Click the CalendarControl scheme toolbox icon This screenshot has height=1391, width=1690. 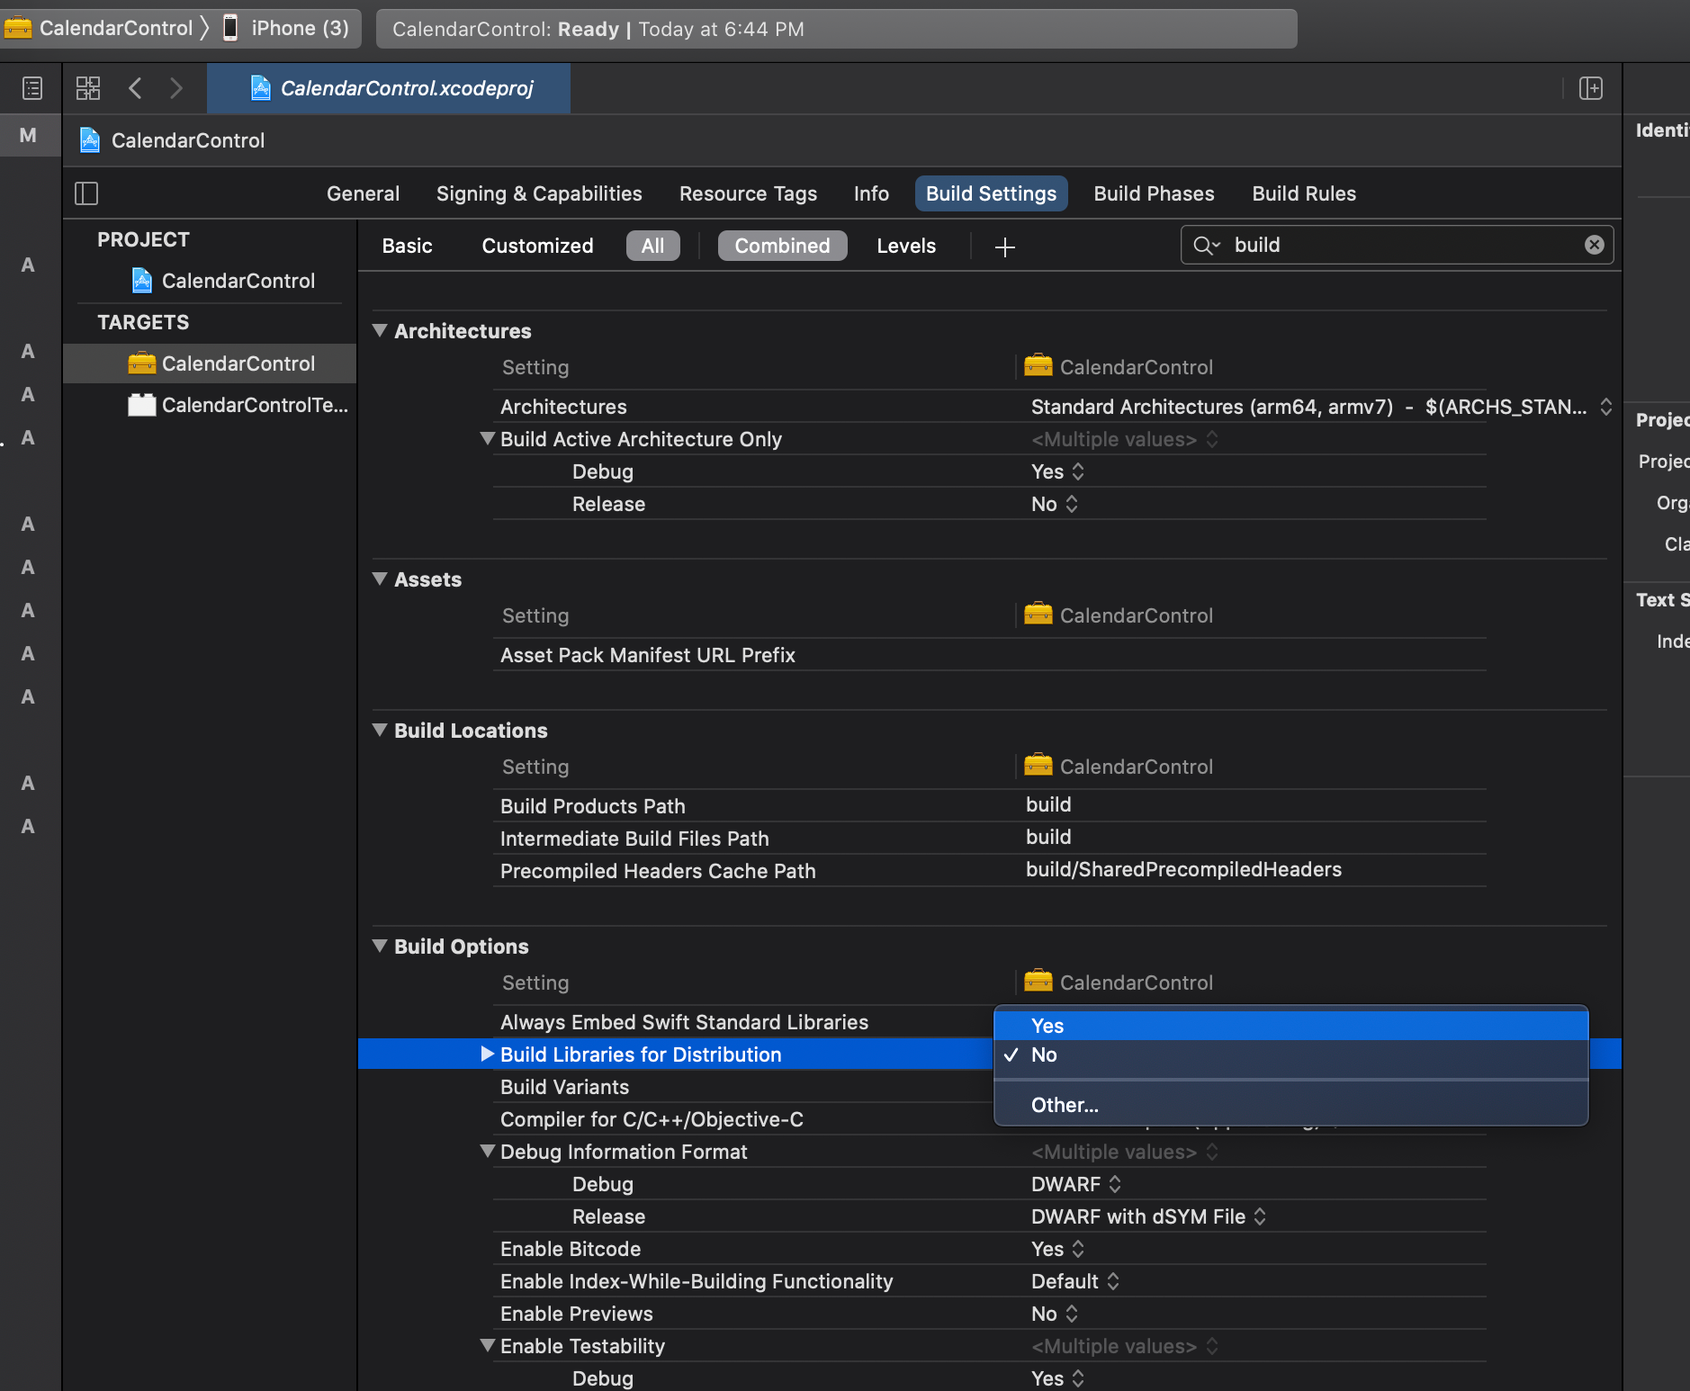[18, 28]
